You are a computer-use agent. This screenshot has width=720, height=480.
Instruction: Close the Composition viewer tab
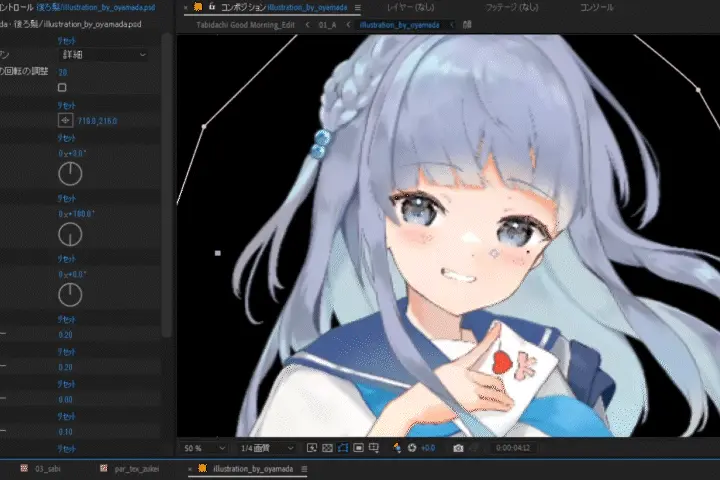[x=186, y=7]
